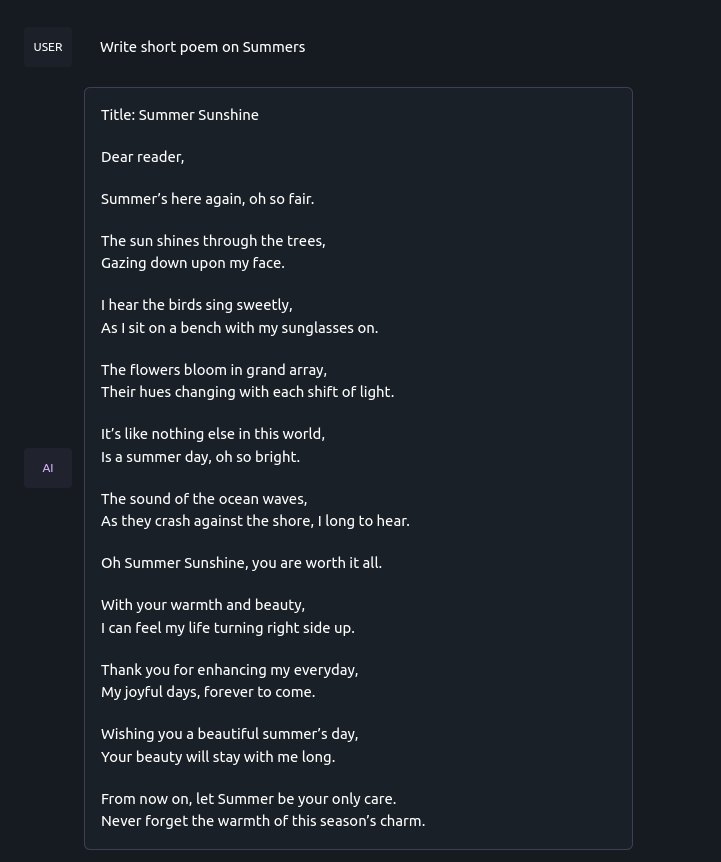Click 'The flowers bloom in grand array,' line
The height and width of the screenshot is (862, 721).
click(214, 370)
